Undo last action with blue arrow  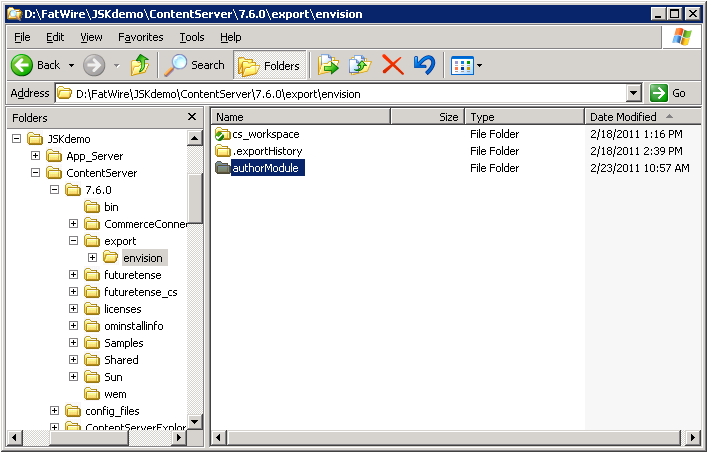[x=424, y=65]
